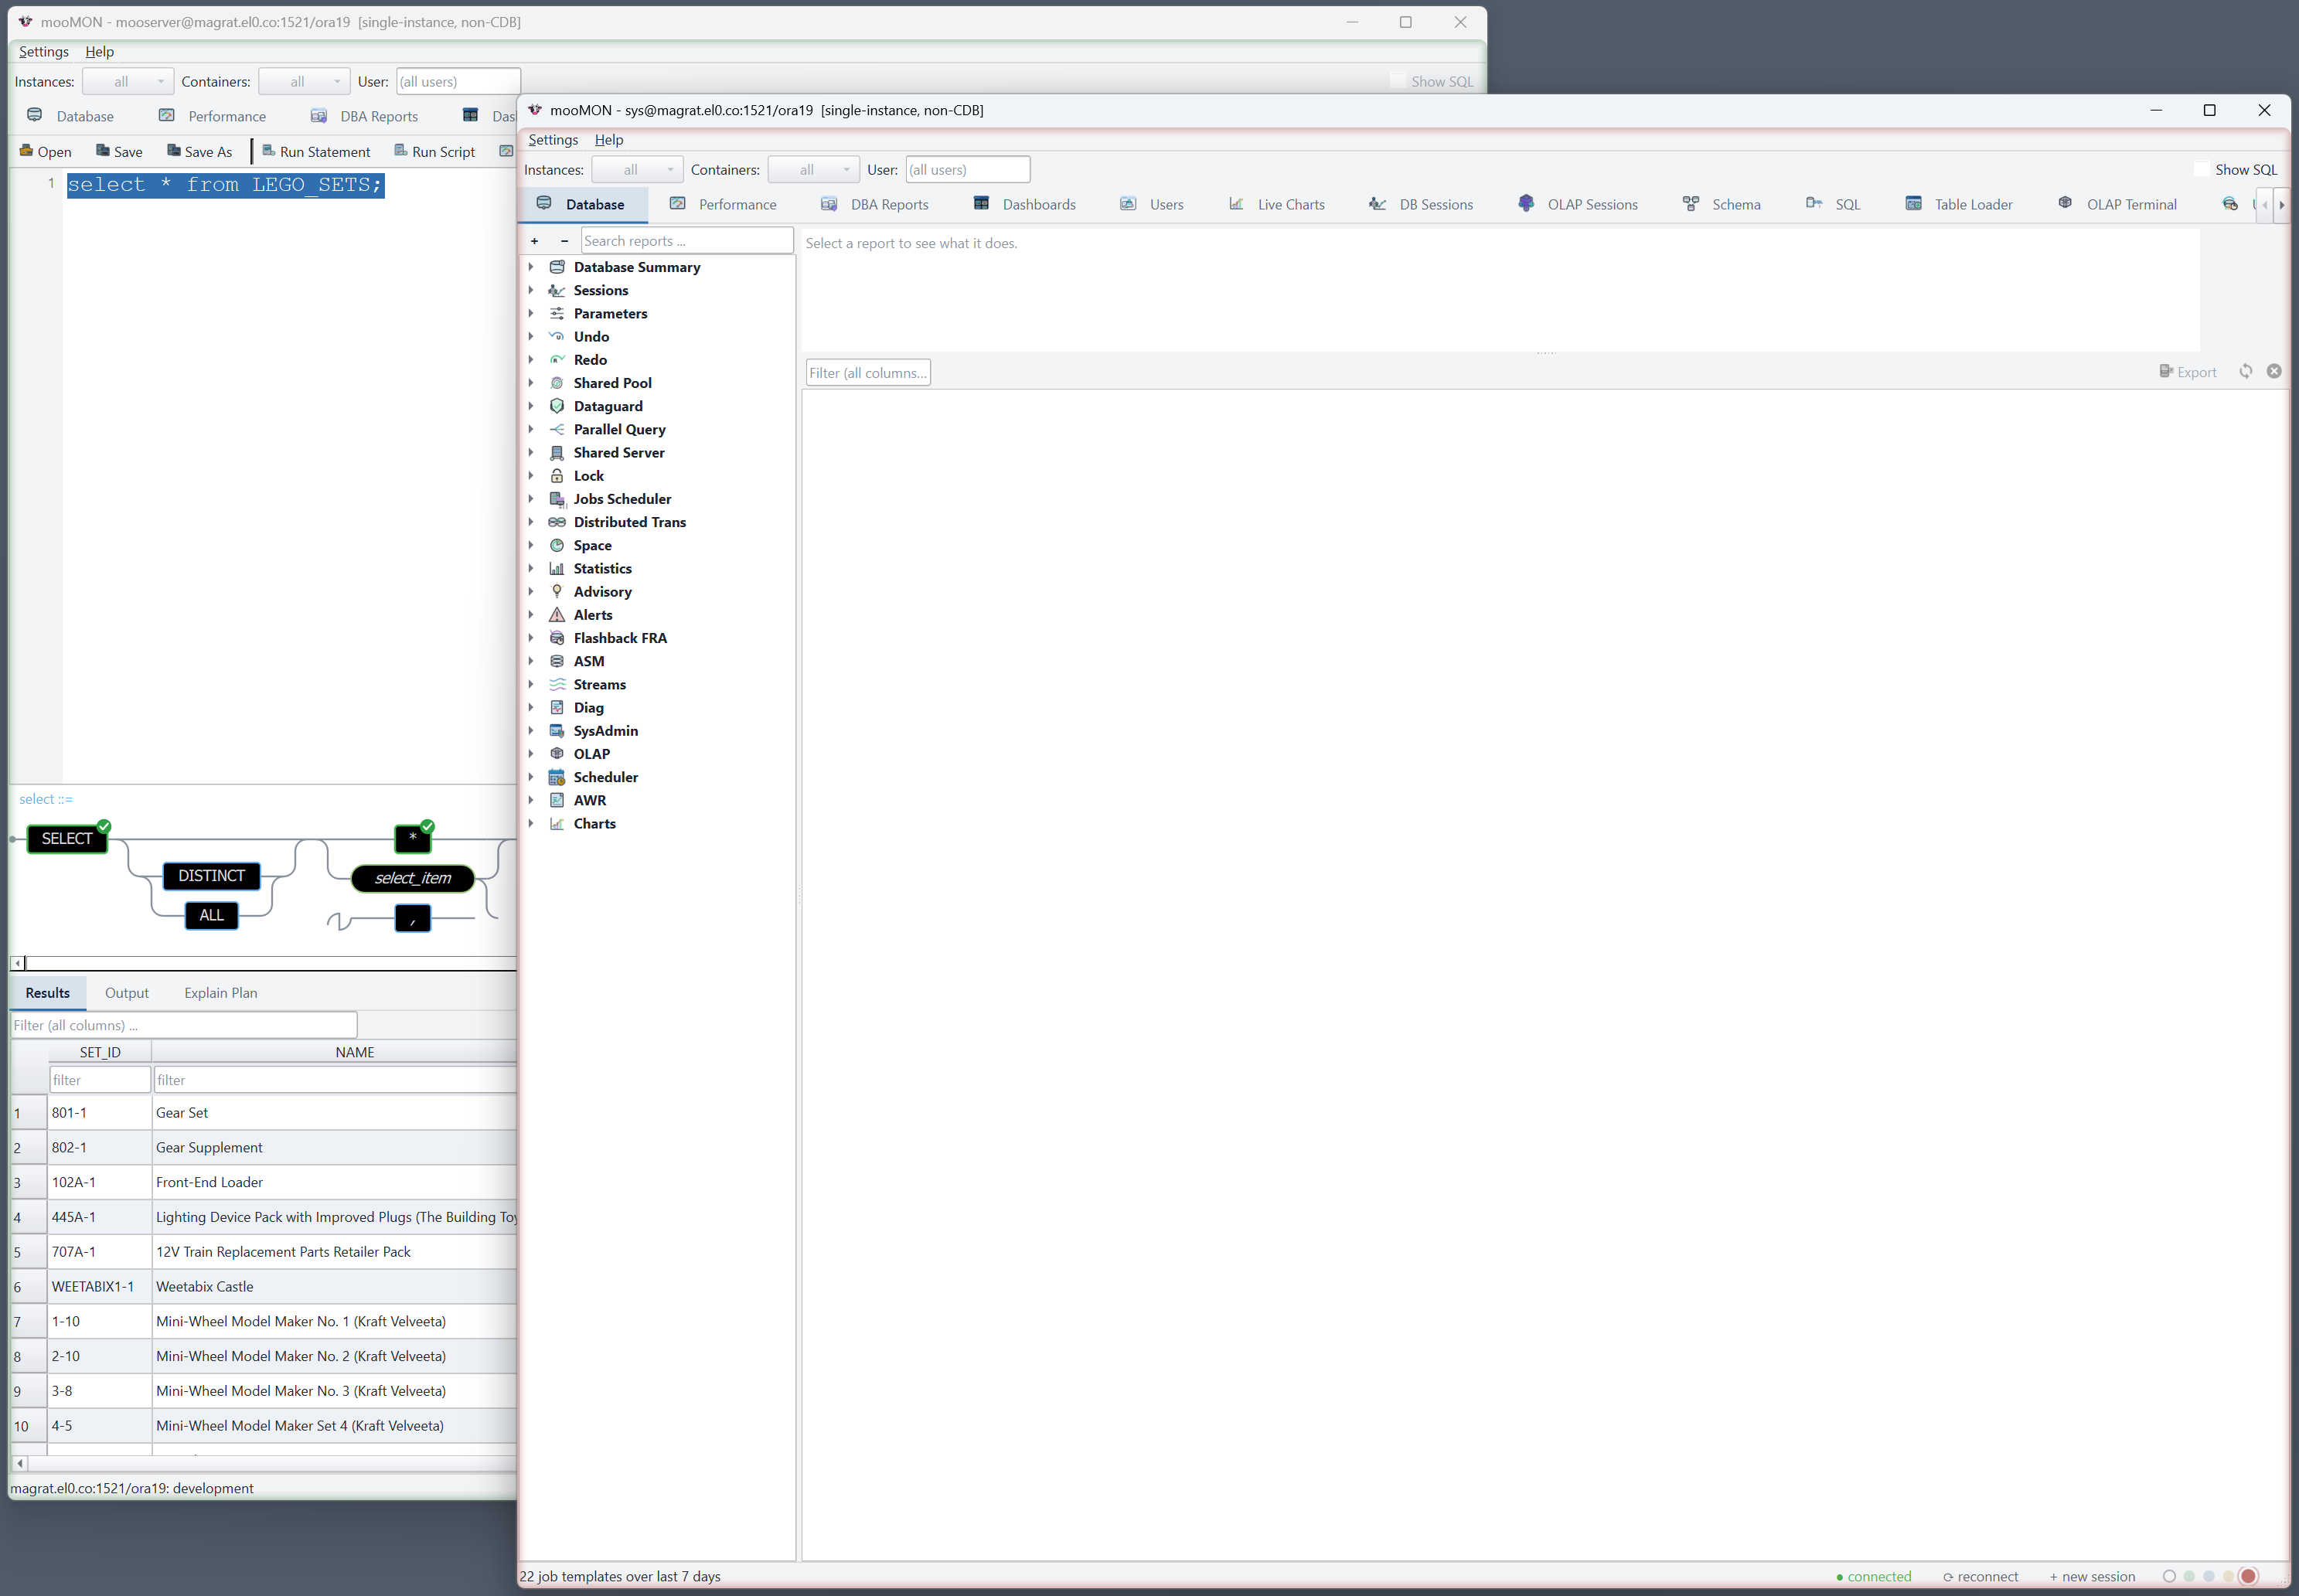Open Containers dropdown in sys window
This screenshot has height=1596, width=2299.
pos(813,169)
